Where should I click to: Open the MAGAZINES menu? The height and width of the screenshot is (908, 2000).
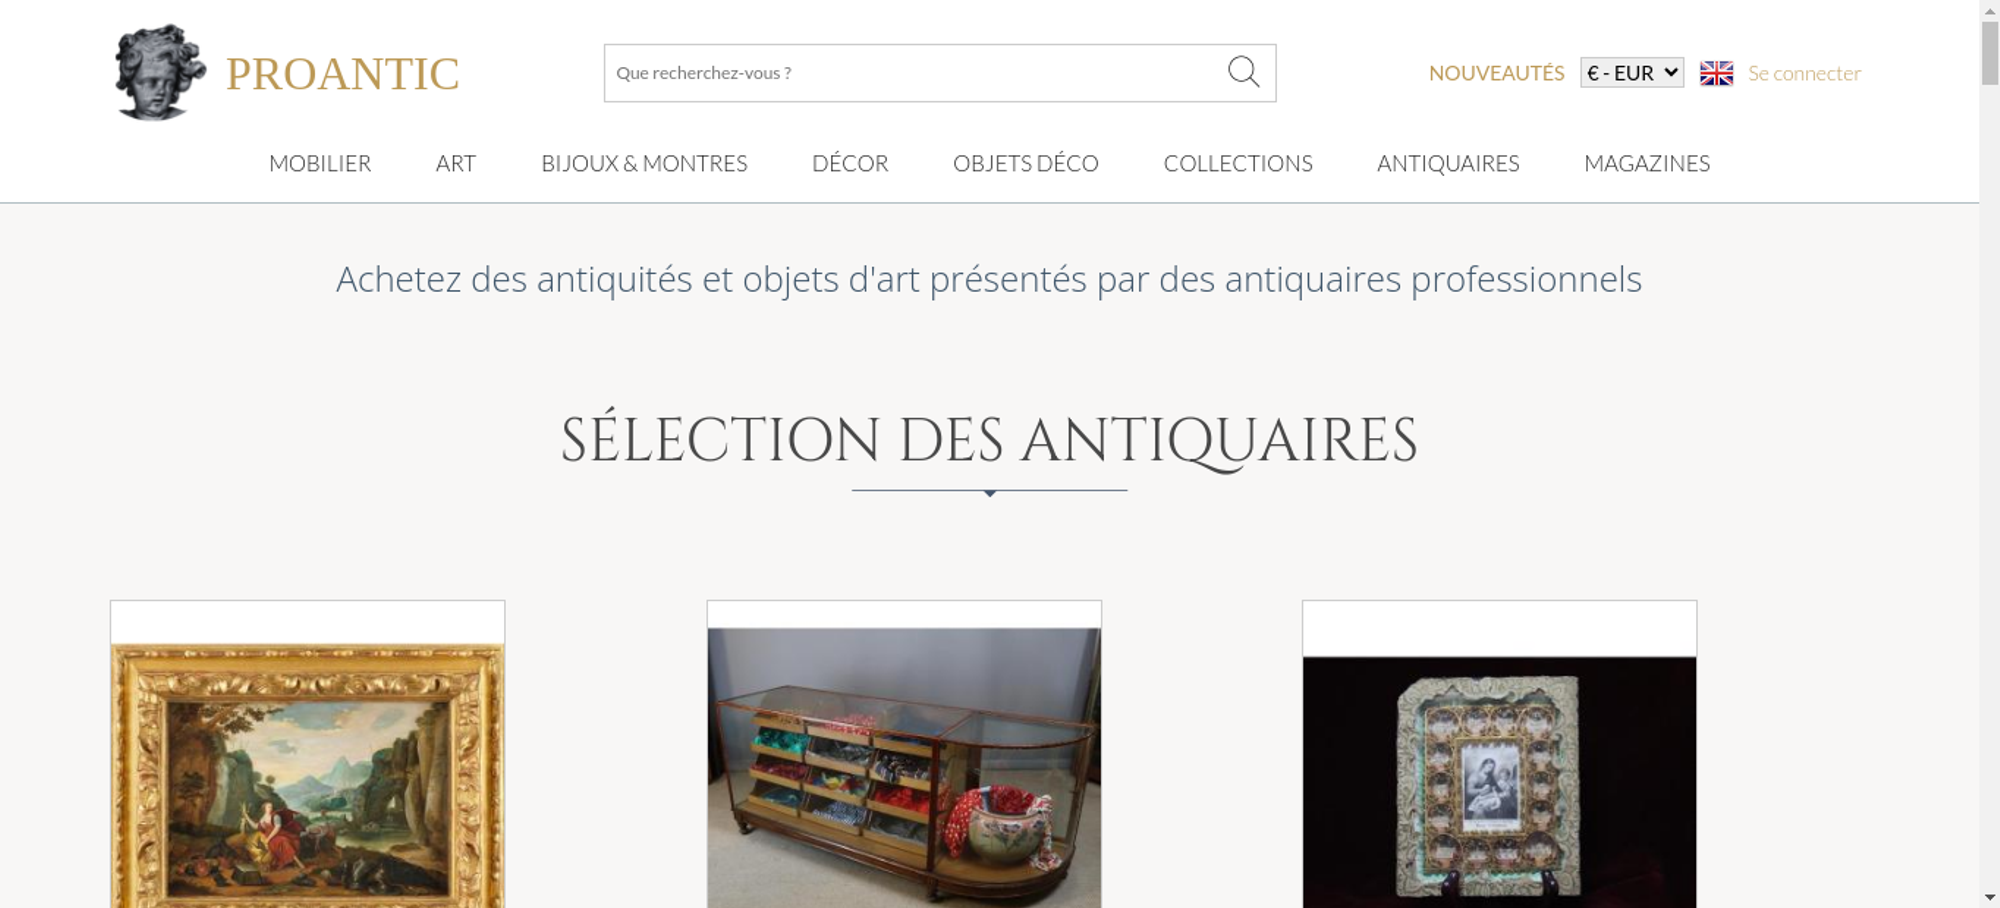(1647, 163)
